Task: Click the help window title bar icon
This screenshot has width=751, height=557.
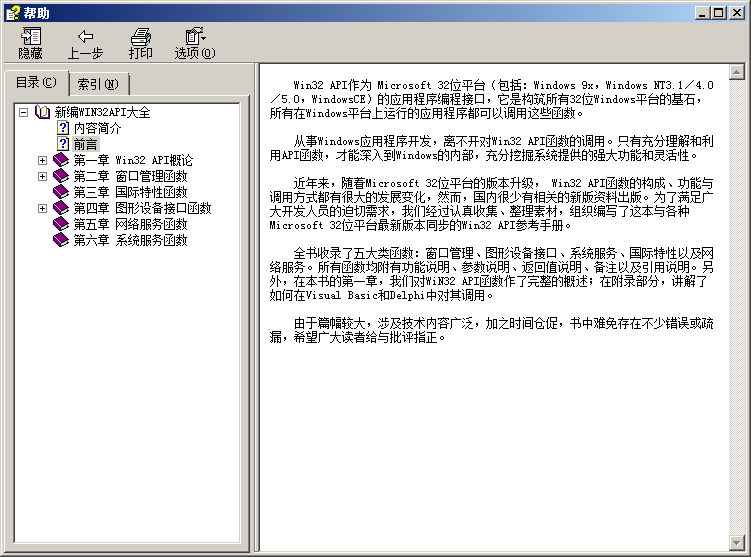Action: [x=13, y=13]
